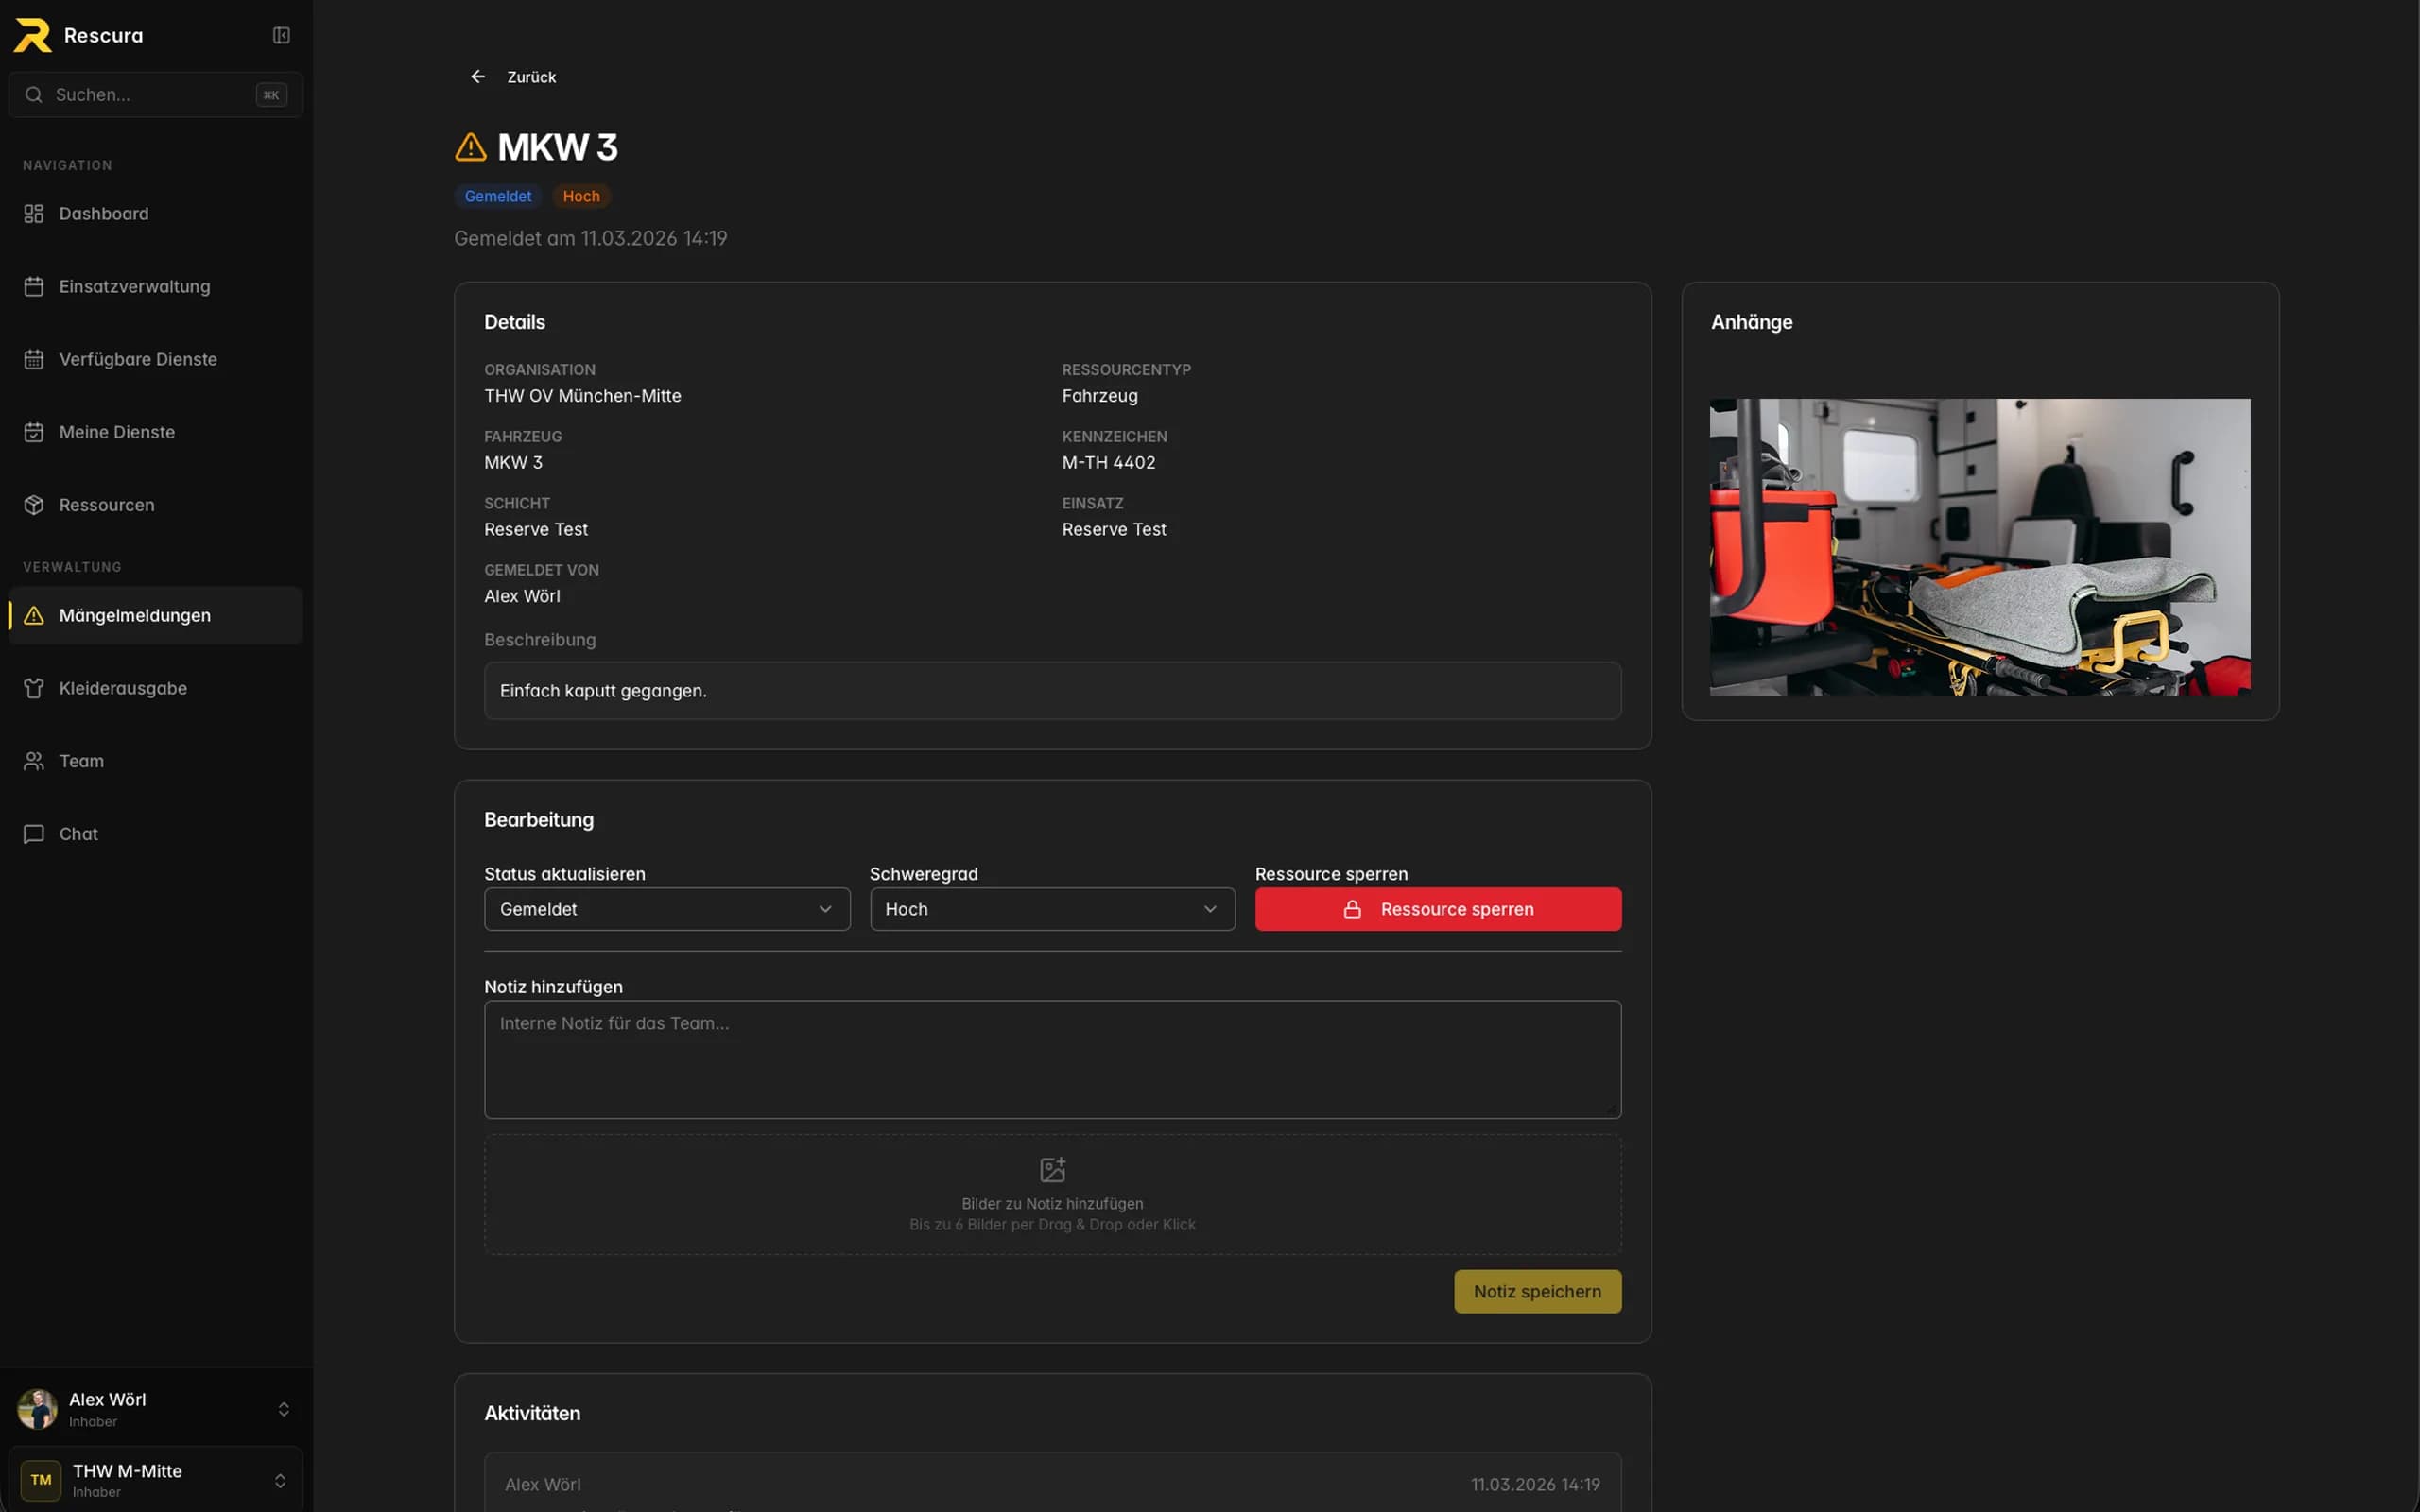Click the THW OV München-Mitte organisation value

pyautogui.click(x=582, y=395)
